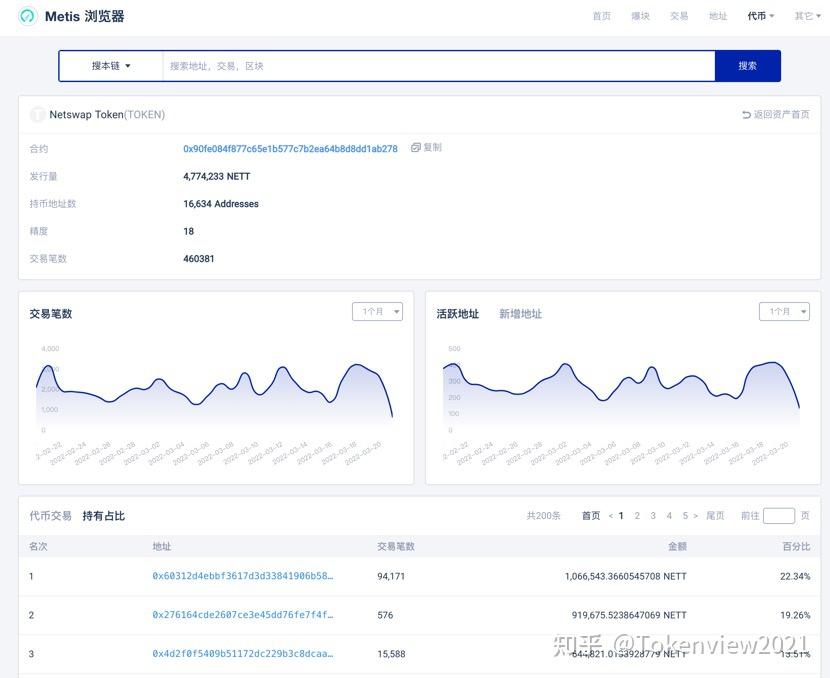Viewport: 830px width, 678px height.
Task: Click the 576 transaction count cell
Action: tap(385, 615)
